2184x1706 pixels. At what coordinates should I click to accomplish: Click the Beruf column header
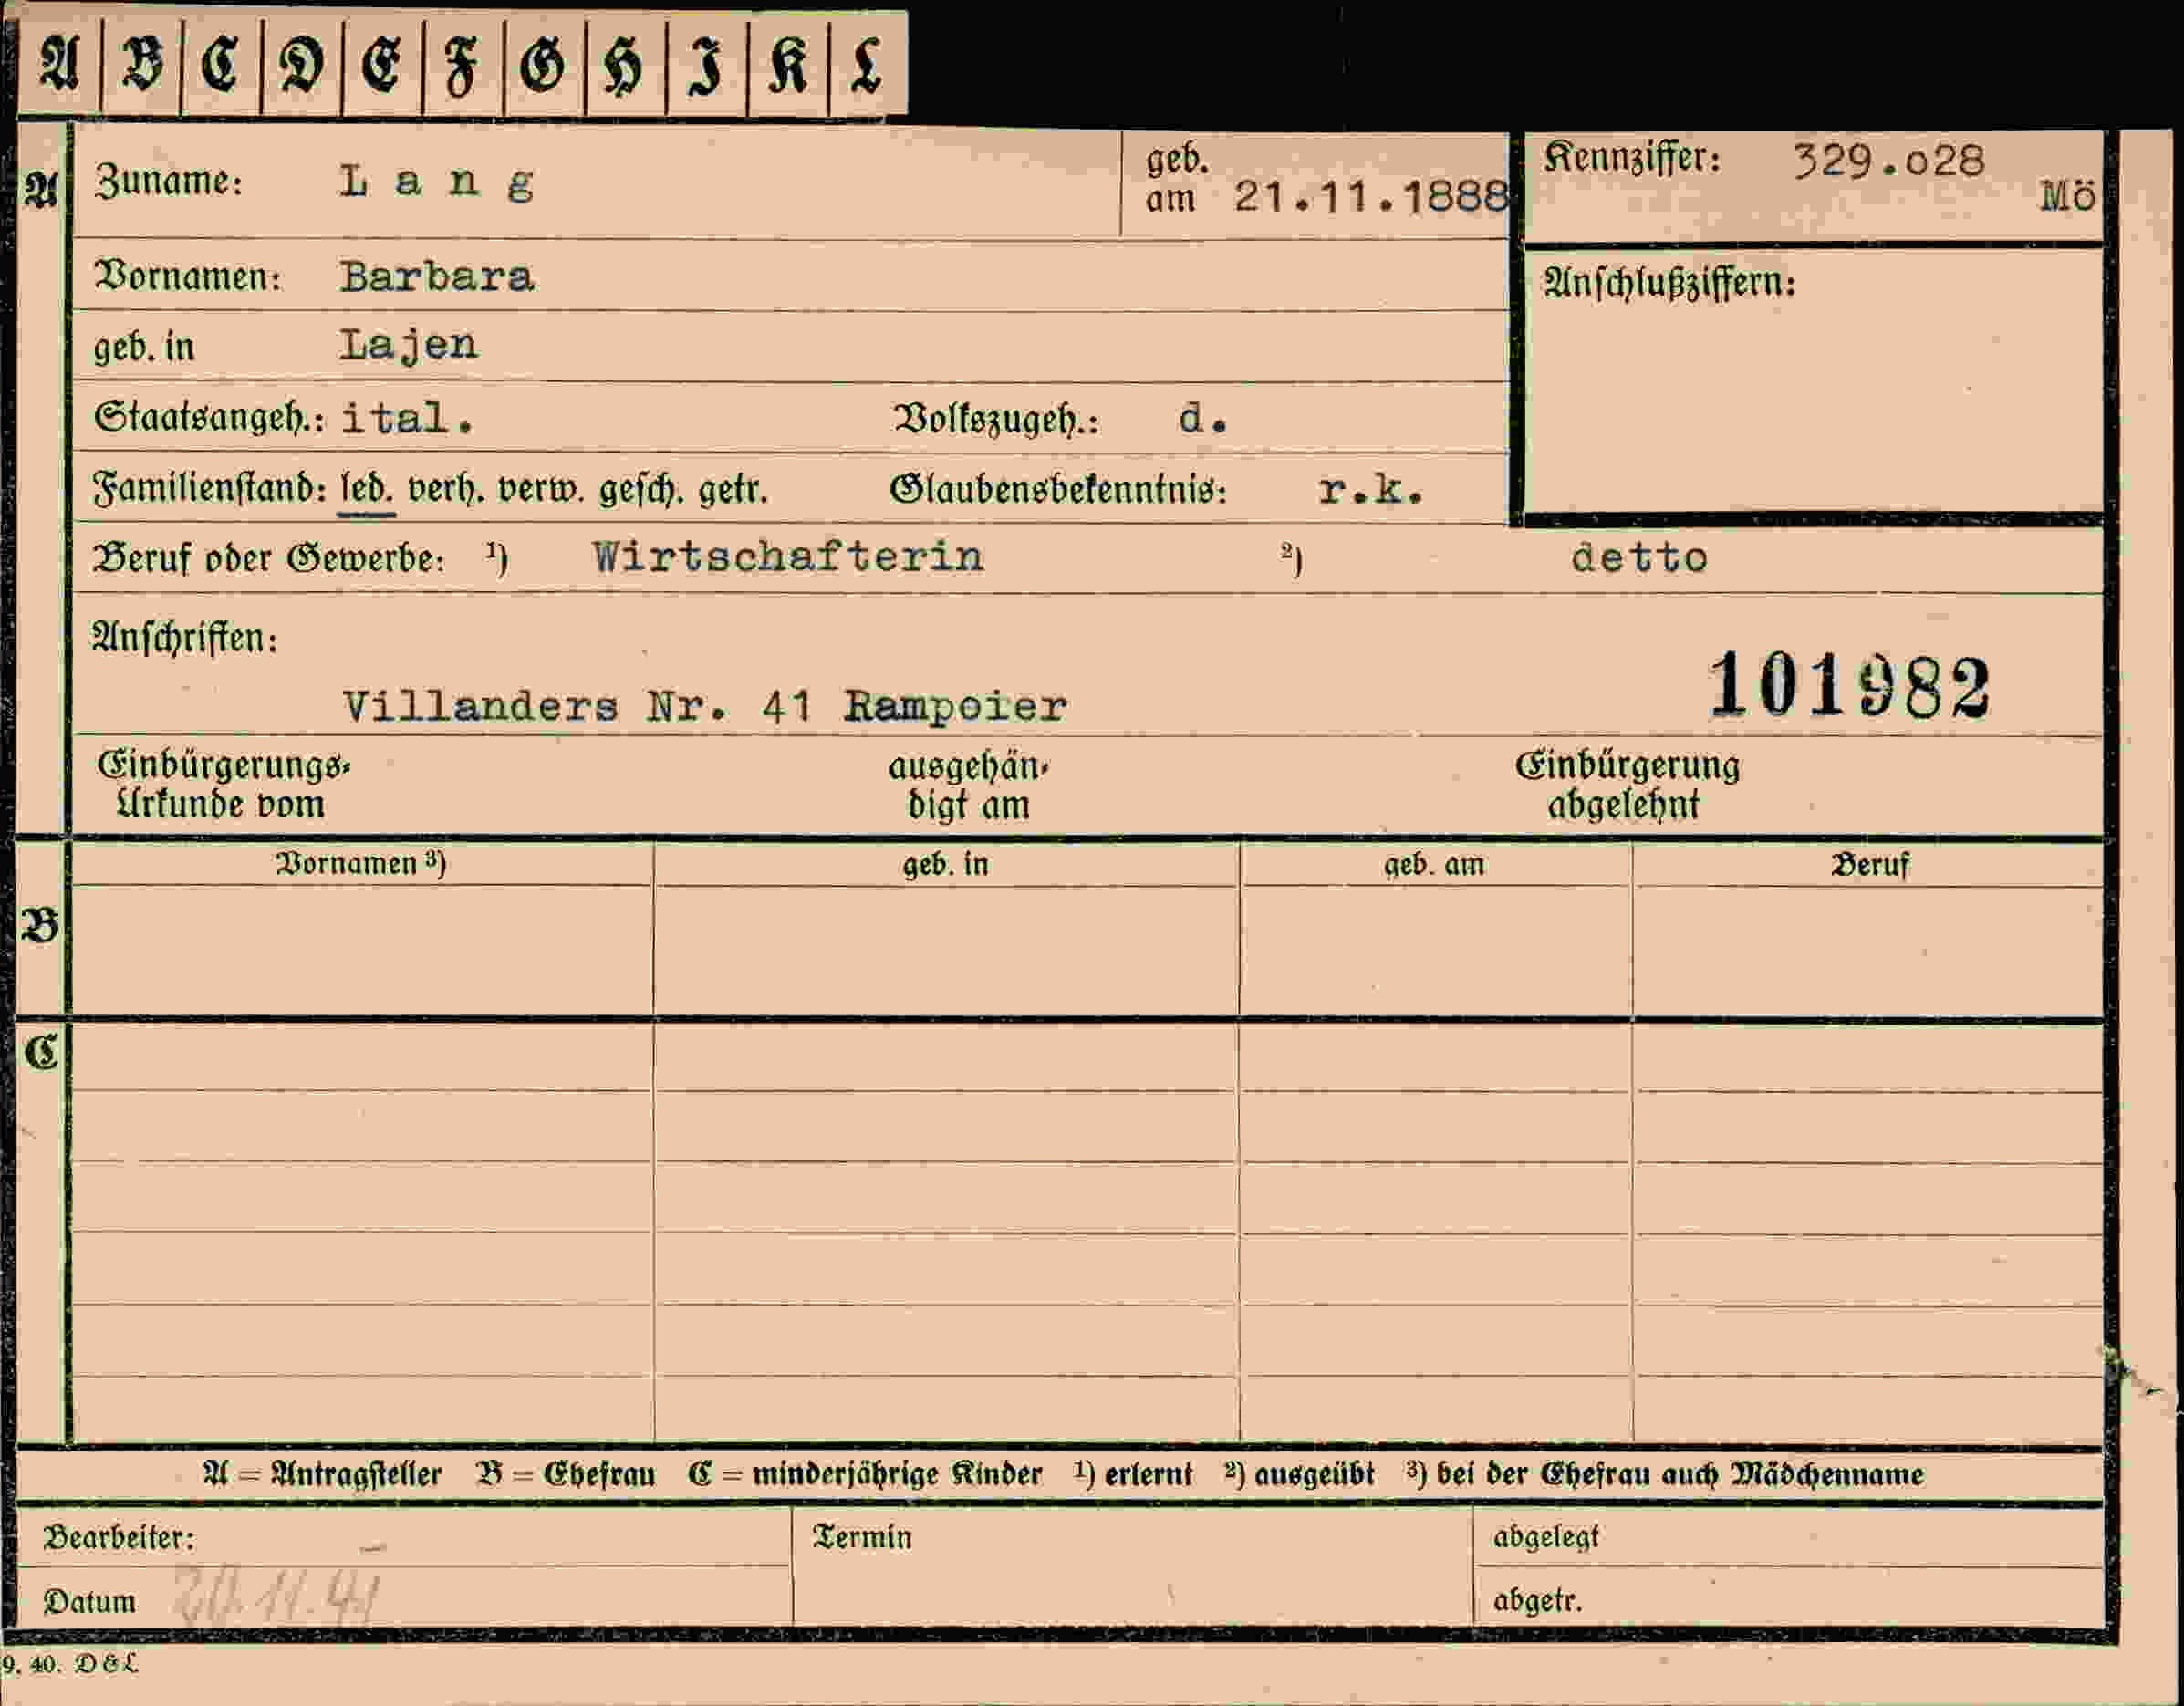click(x=1869, y=864)
